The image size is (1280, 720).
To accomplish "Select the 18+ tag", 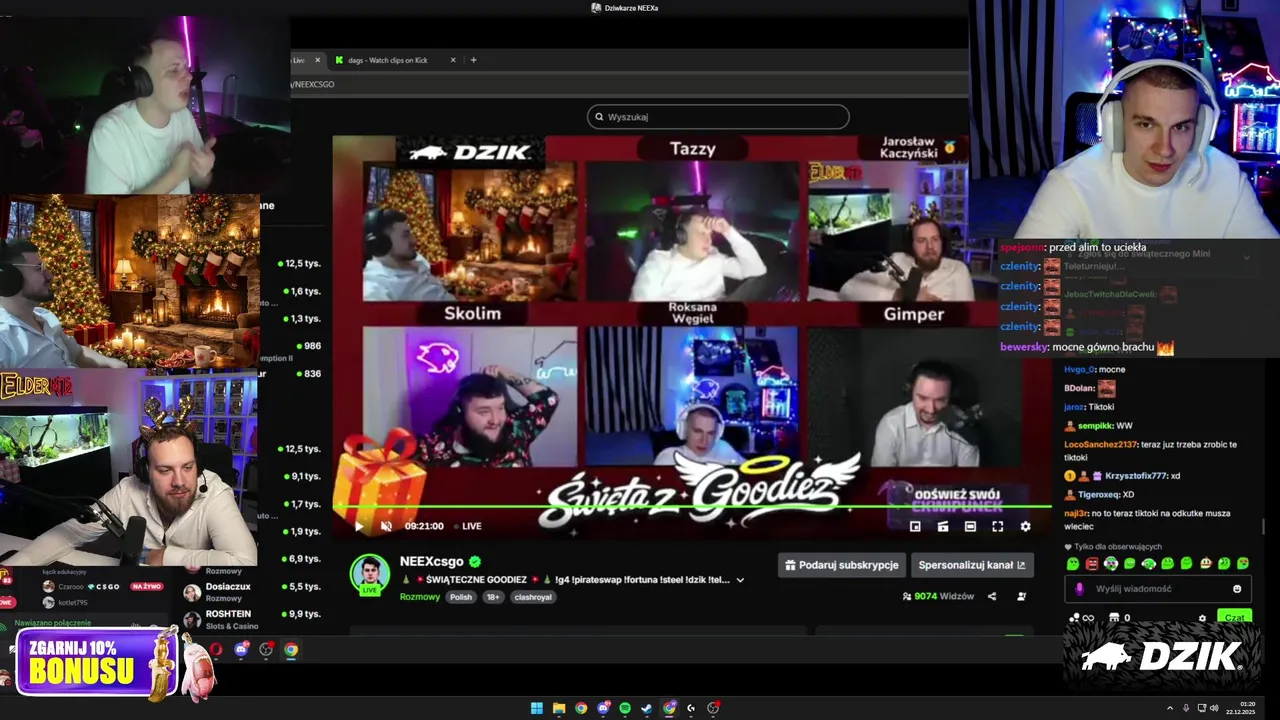I will coord(493,597).
